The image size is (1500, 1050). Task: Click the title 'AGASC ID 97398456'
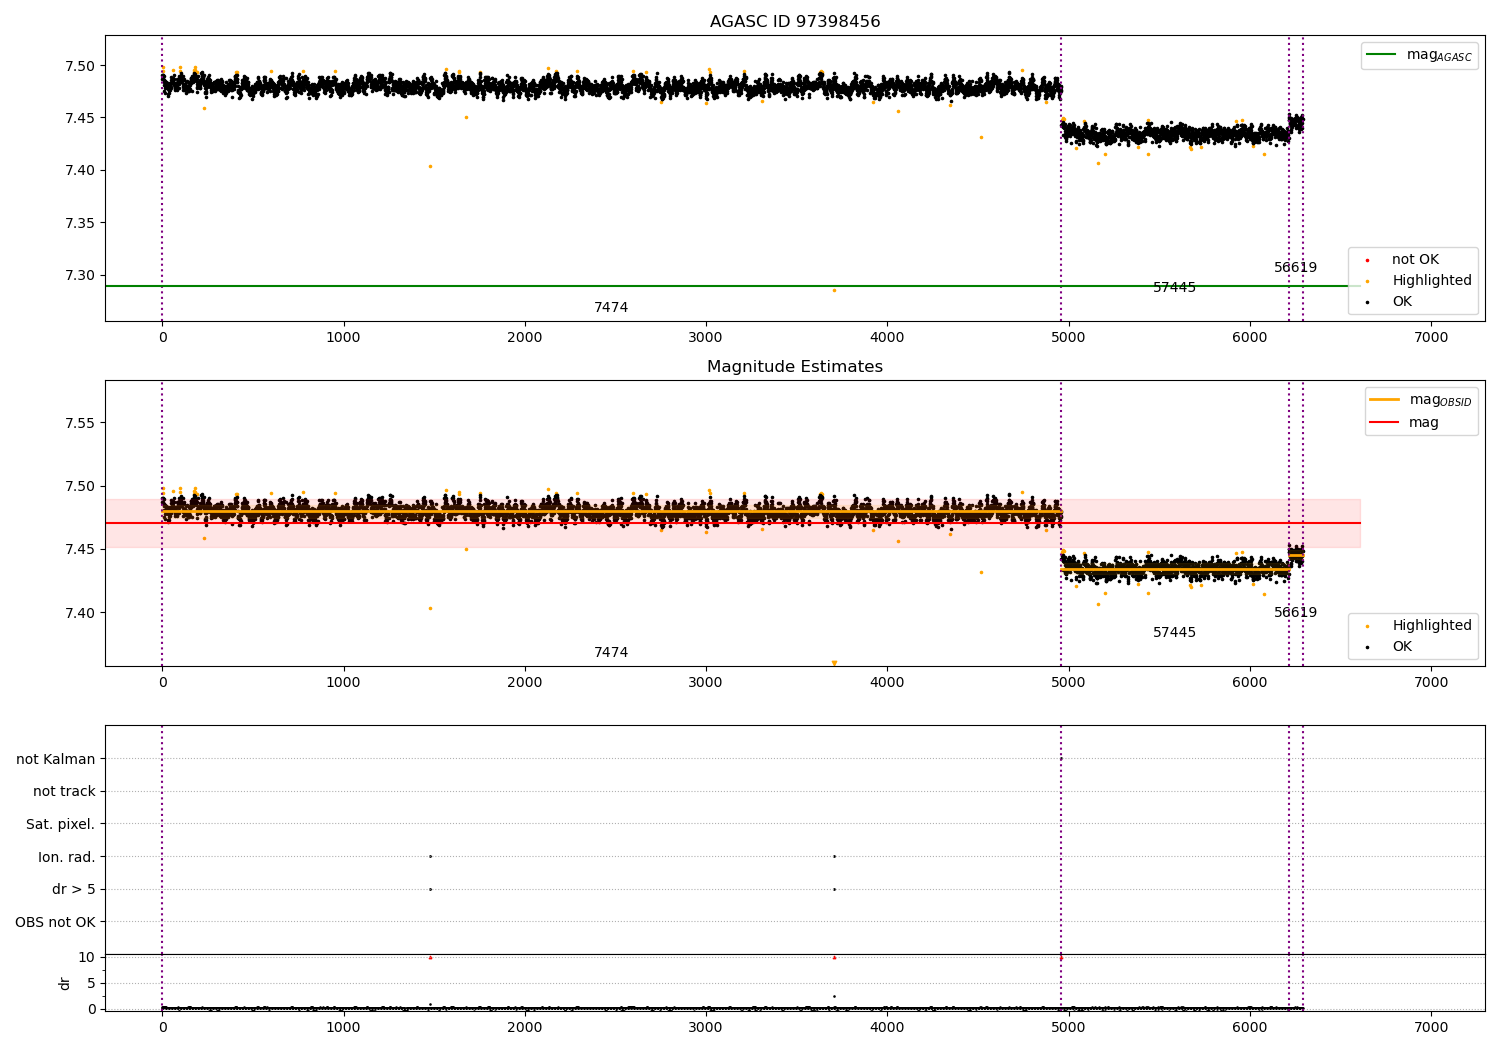tap(795, 22)
